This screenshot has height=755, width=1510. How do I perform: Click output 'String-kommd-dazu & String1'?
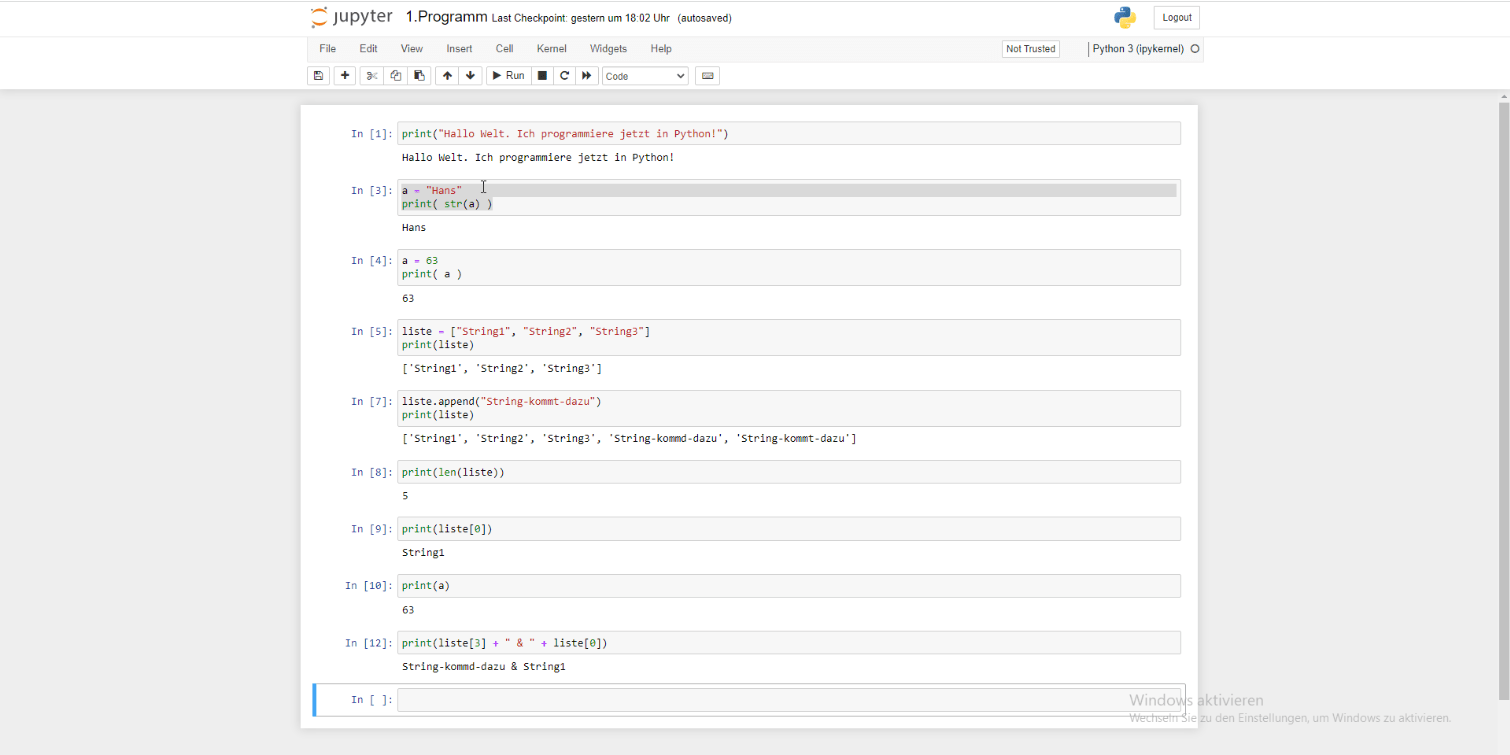point(484,666)
